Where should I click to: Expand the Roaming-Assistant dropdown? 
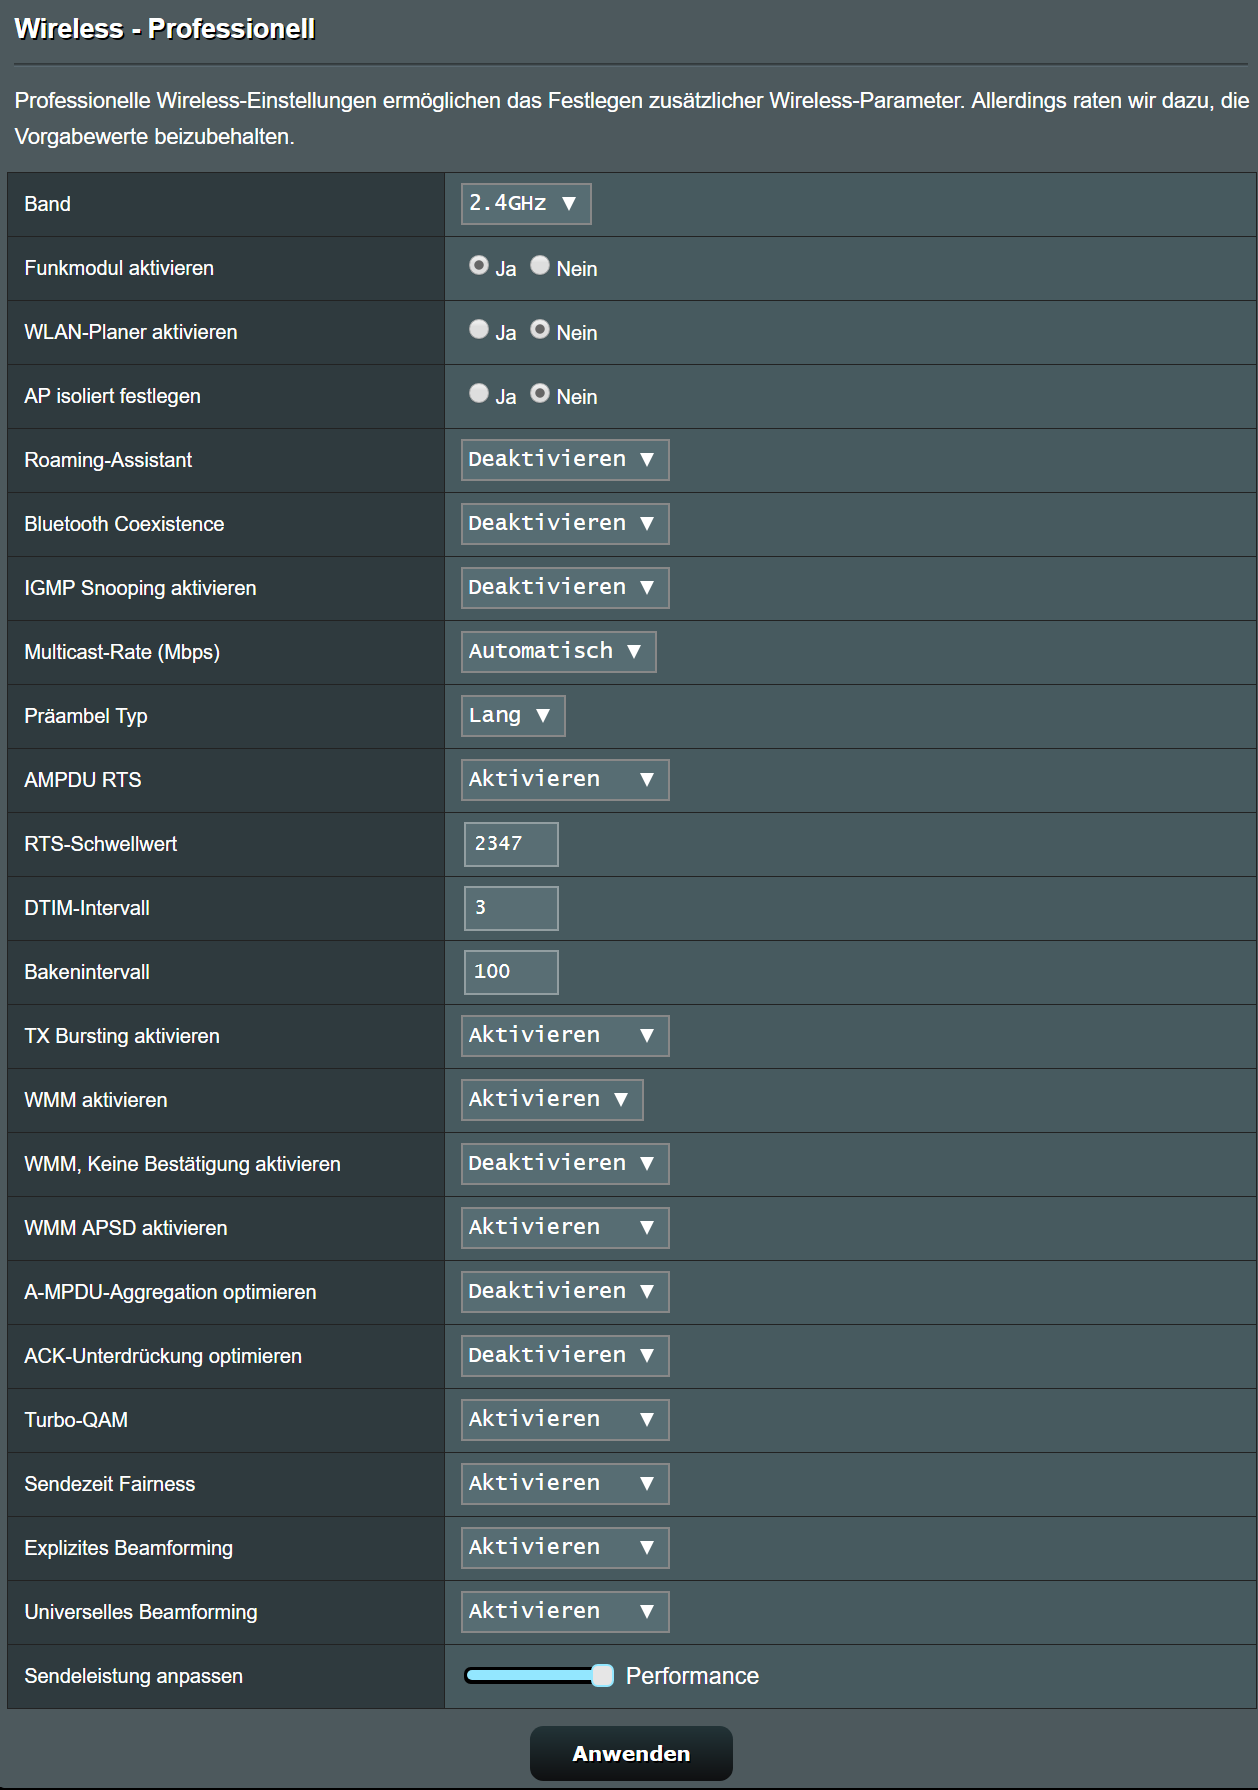coord(564,460)
